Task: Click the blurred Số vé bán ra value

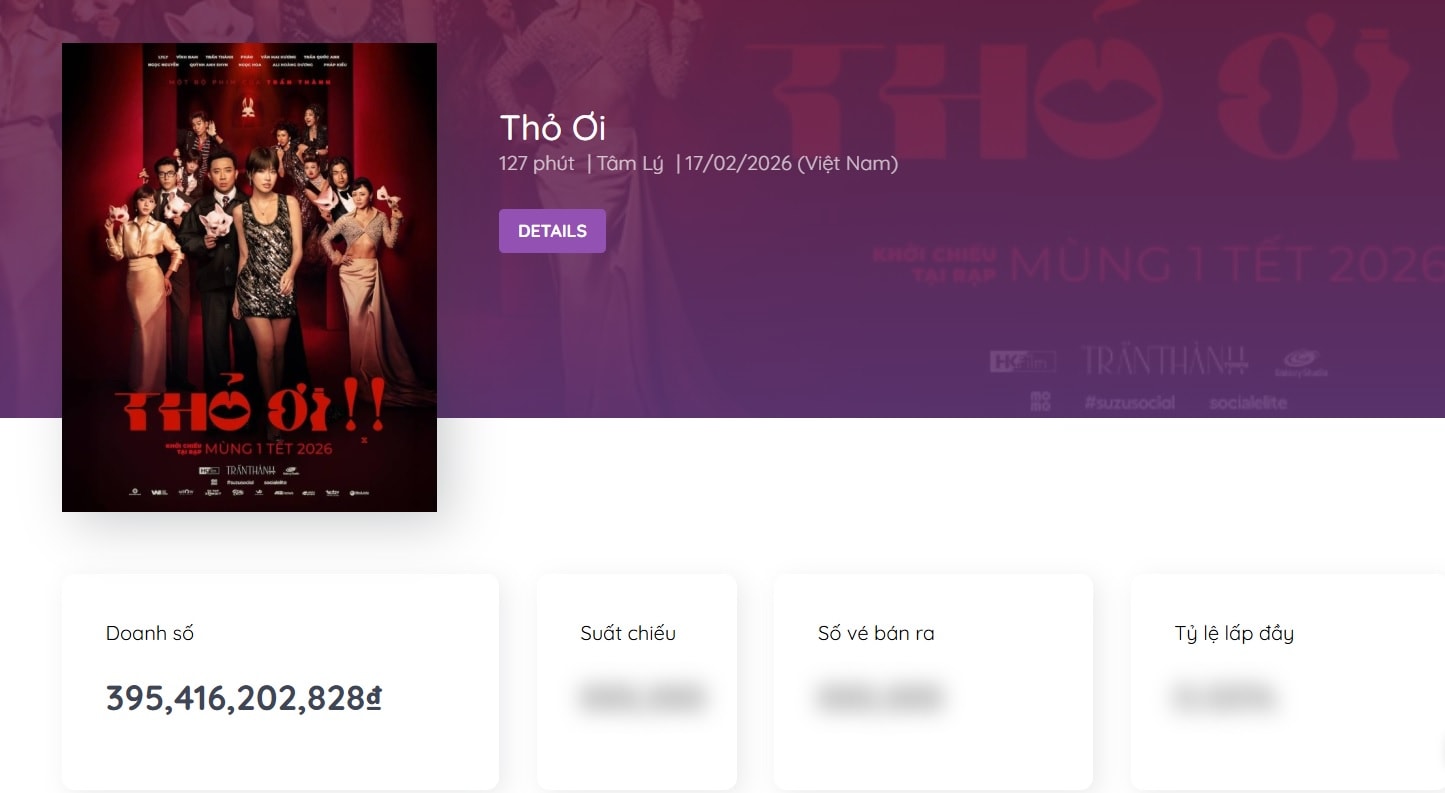Action: (879, 698)
